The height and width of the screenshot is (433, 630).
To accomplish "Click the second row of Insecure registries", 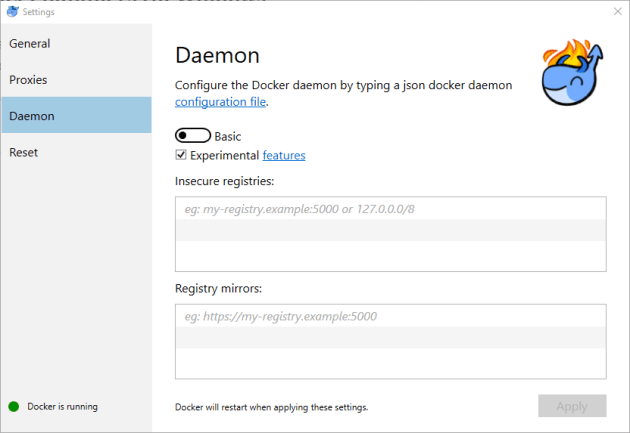I will pyautogui.click(x=390, y=232).
